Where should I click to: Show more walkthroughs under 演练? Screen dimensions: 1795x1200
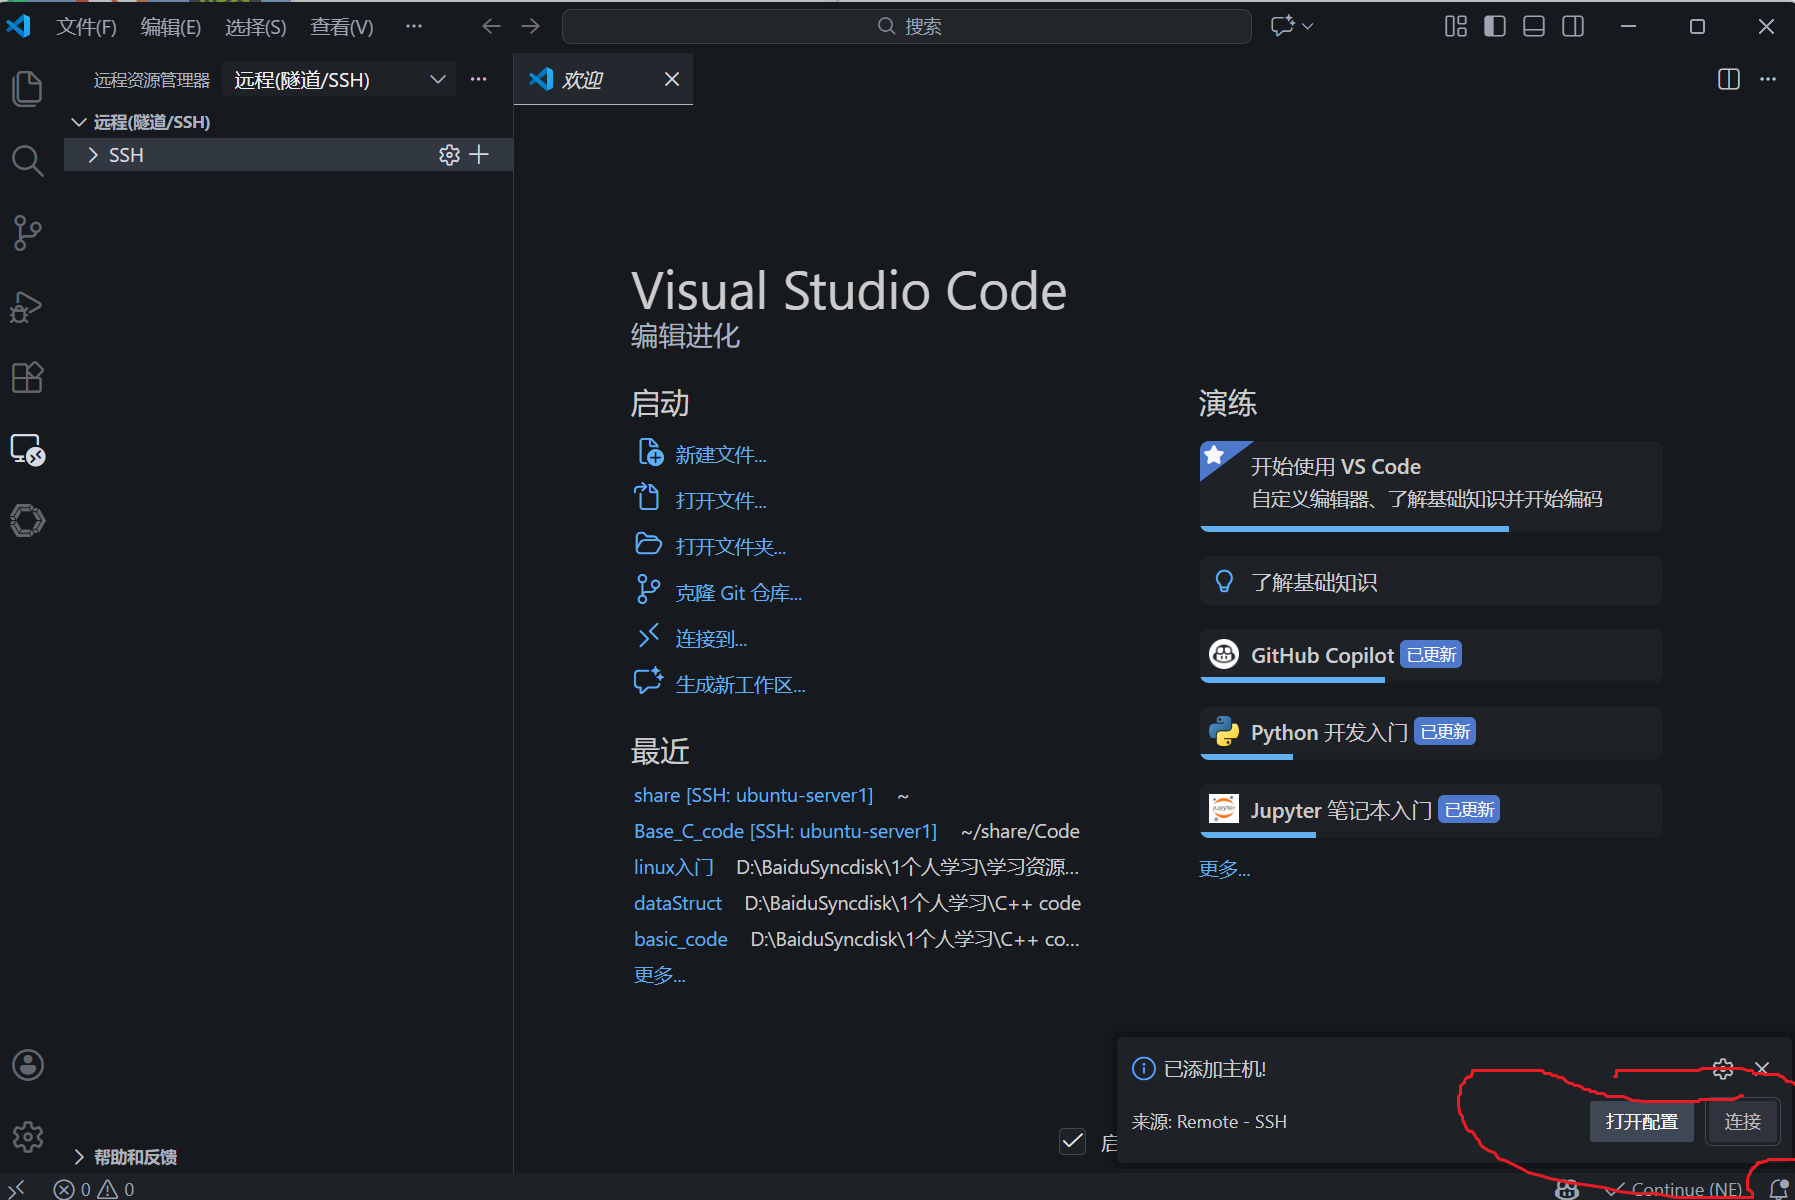pyautogui.click(x=1224, y=869)
